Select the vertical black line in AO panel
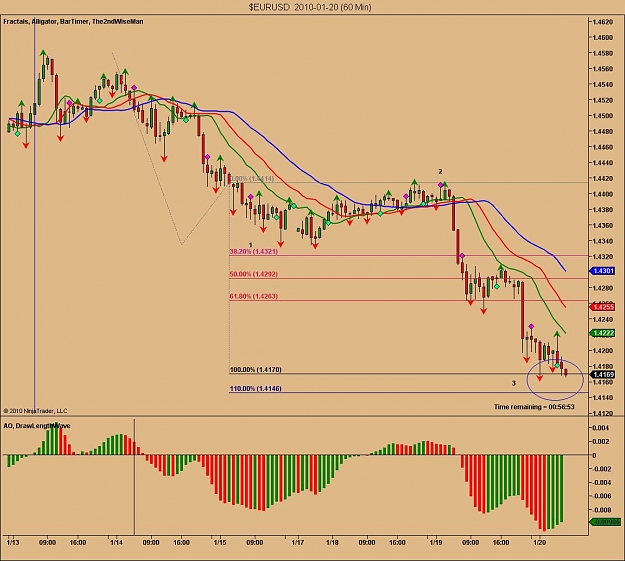The width and height of the screenshot is (625, 561). click(134, 476)
